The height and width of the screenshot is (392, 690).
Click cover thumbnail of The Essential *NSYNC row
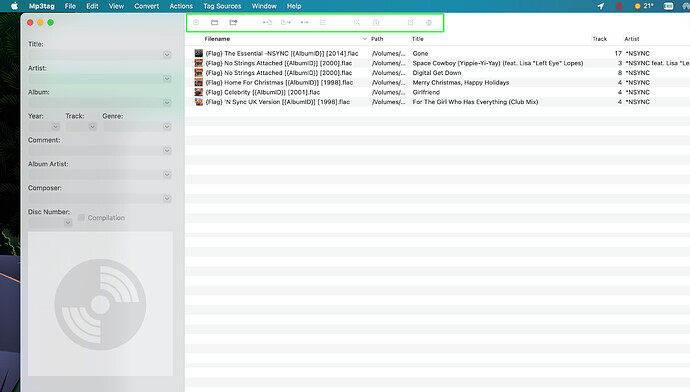pos(199,53)
